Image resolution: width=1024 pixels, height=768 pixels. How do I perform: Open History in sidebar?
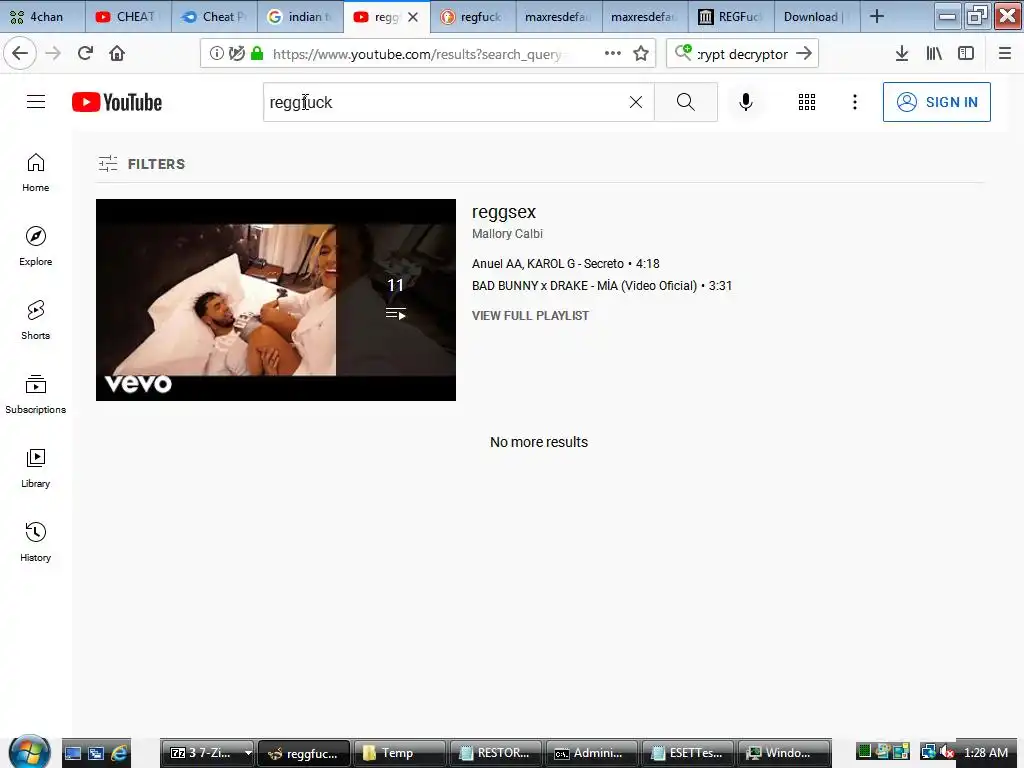click(35, 542)
